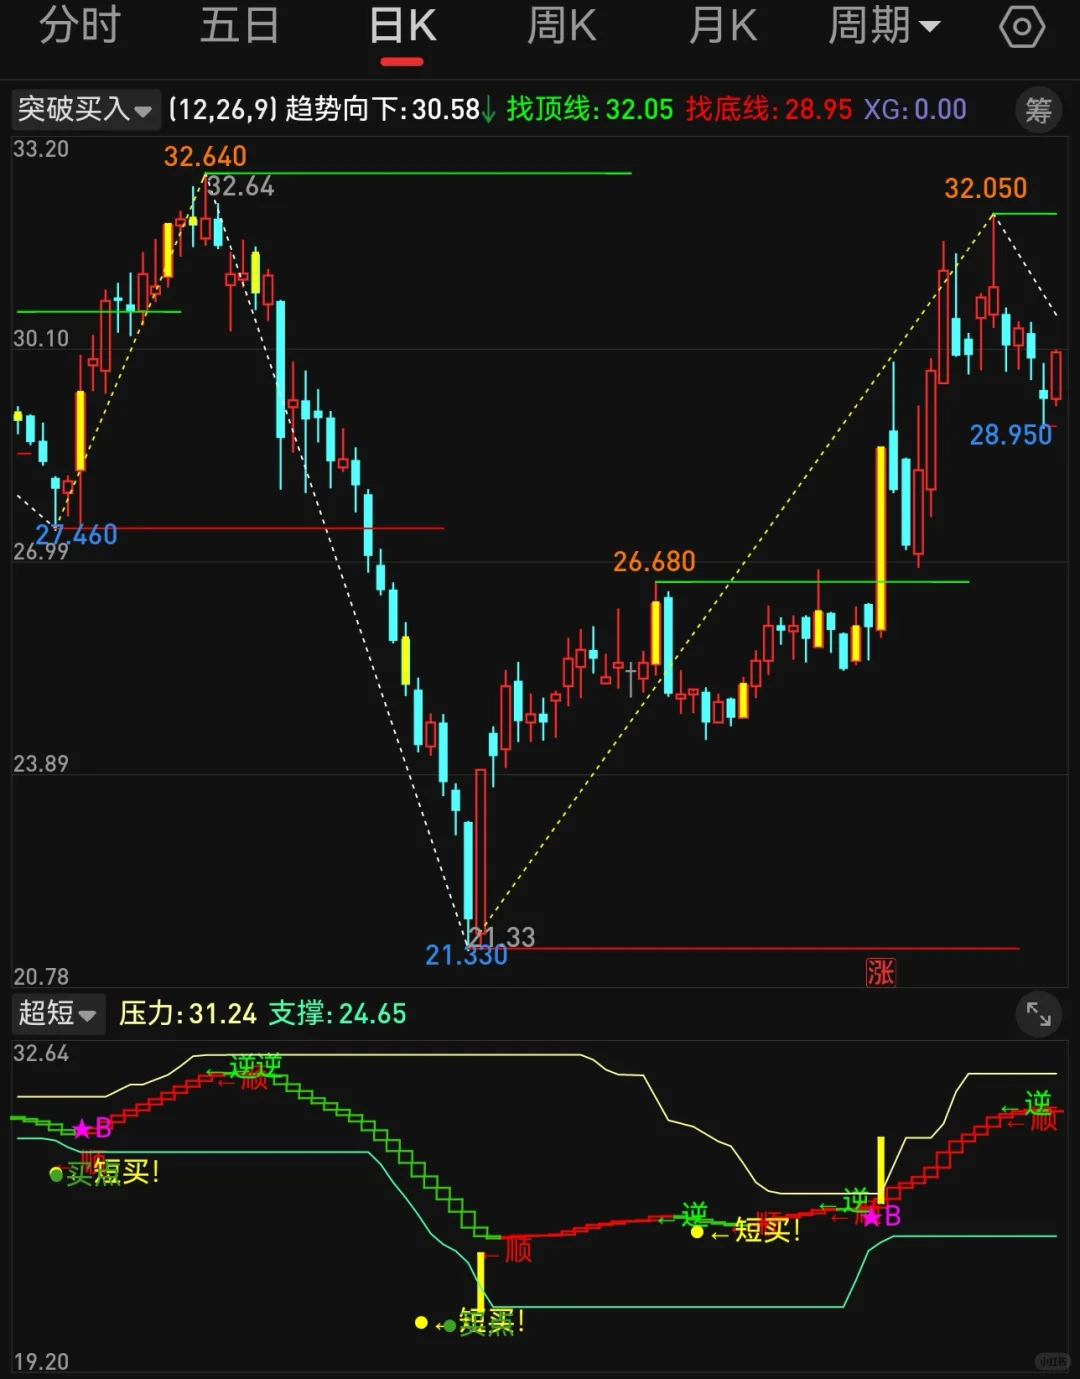Switch to the 五日 tab

[240, 25]
